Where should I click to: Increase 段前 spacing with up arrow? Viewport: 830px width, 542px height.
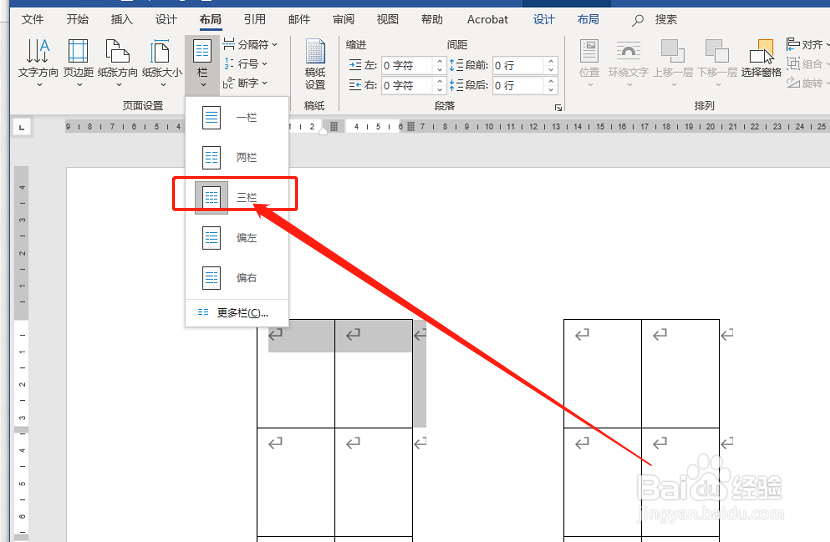tap(551, 61)
